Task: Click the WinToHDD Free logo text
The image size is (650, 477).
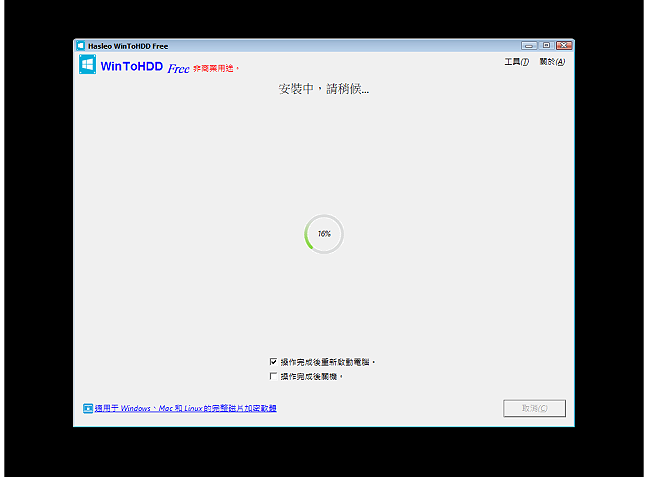Action: pyautogui.click(x=145, y=67)
